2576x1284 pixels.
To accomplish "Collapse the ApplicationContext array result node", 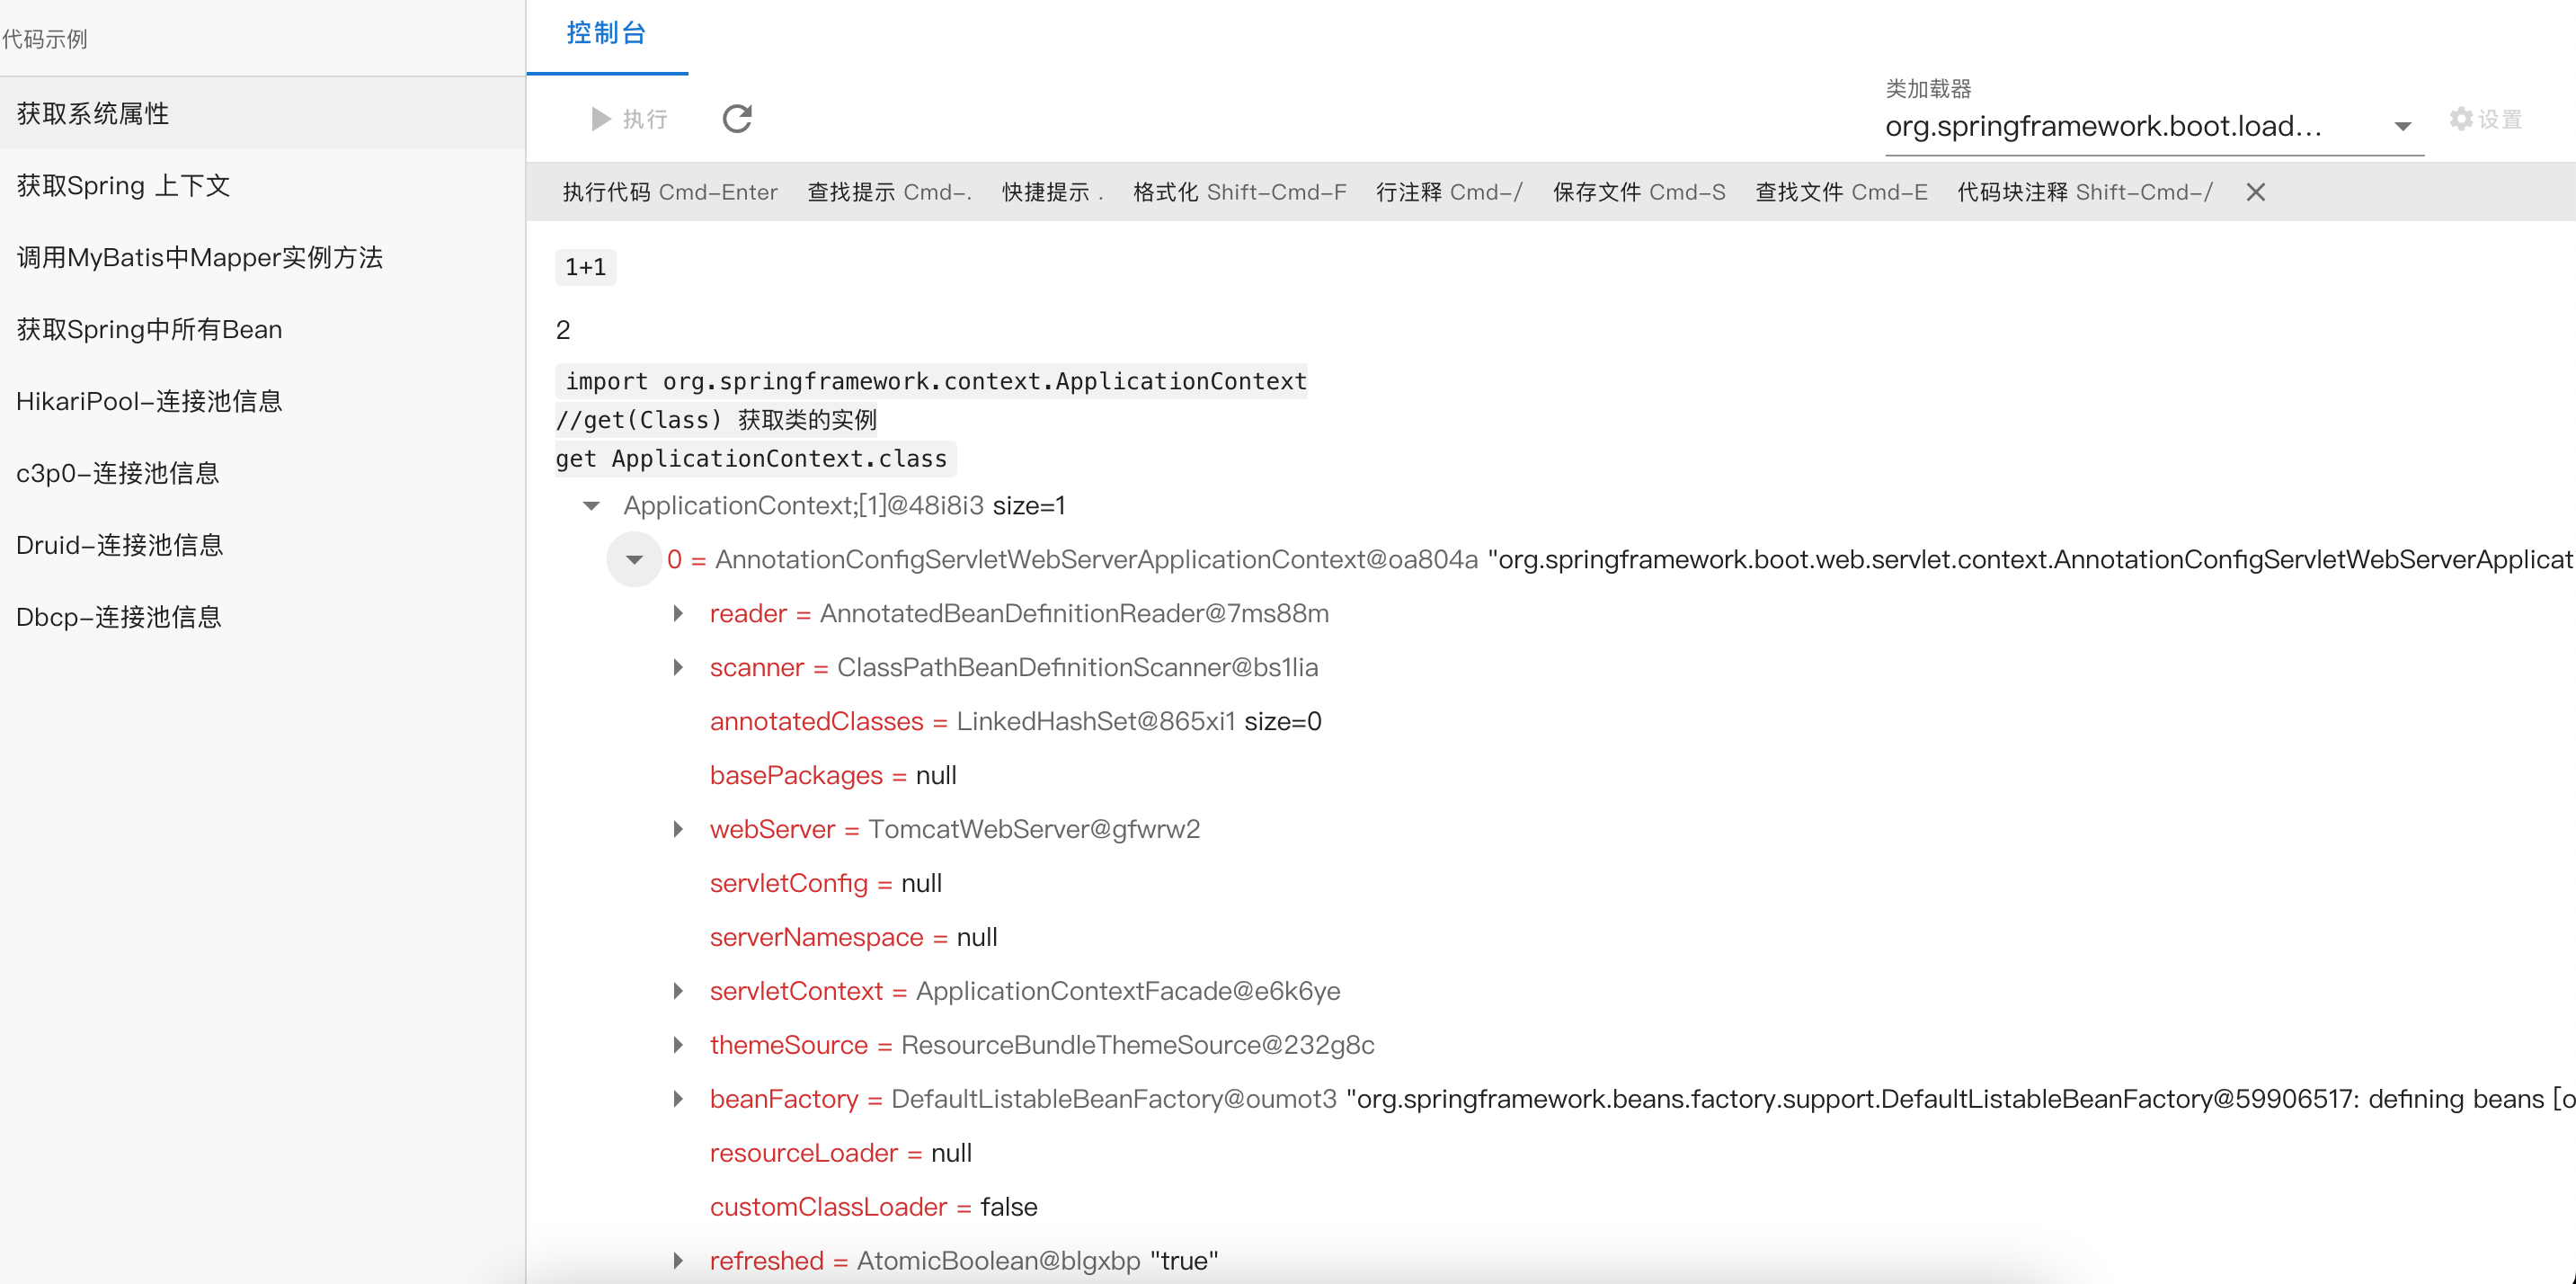I will (591, 506).
